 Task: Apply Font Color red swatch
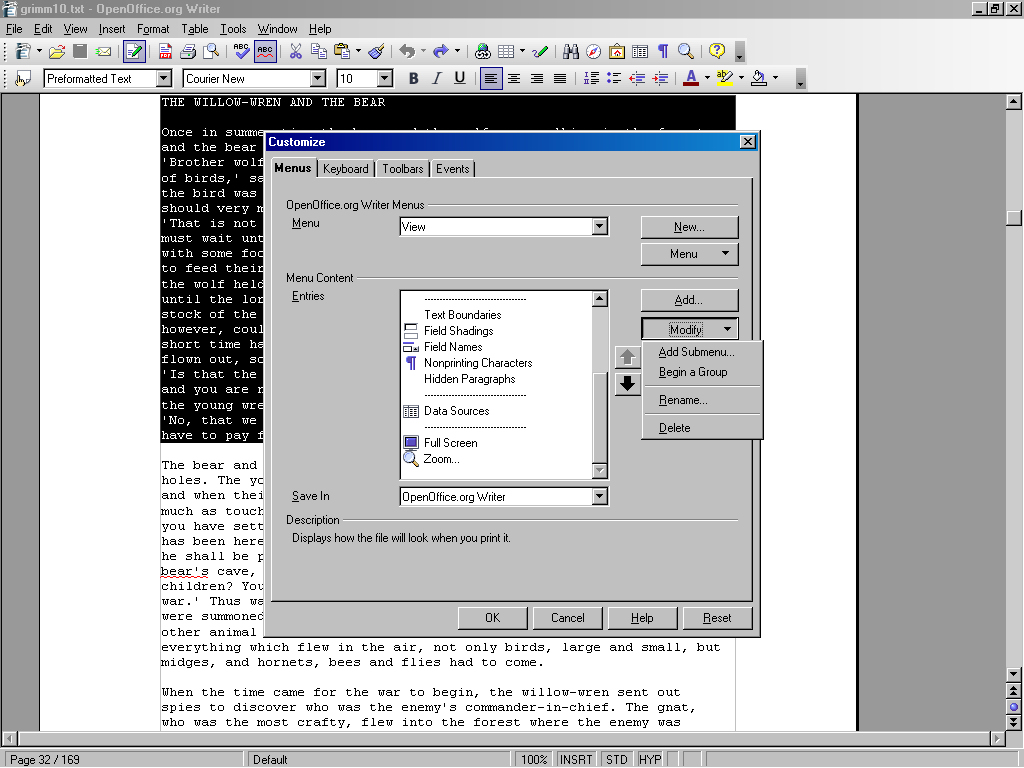(691, 79)
